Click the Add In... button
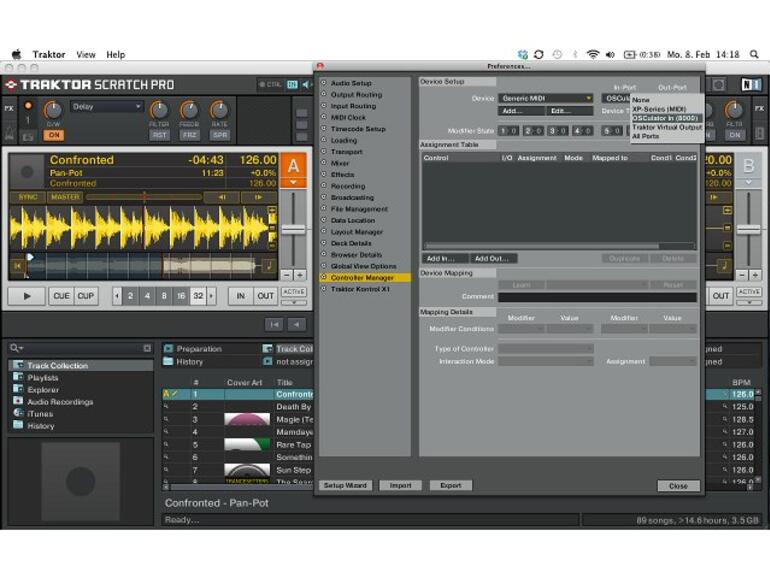The image size is (770, 578). point(441,258)
